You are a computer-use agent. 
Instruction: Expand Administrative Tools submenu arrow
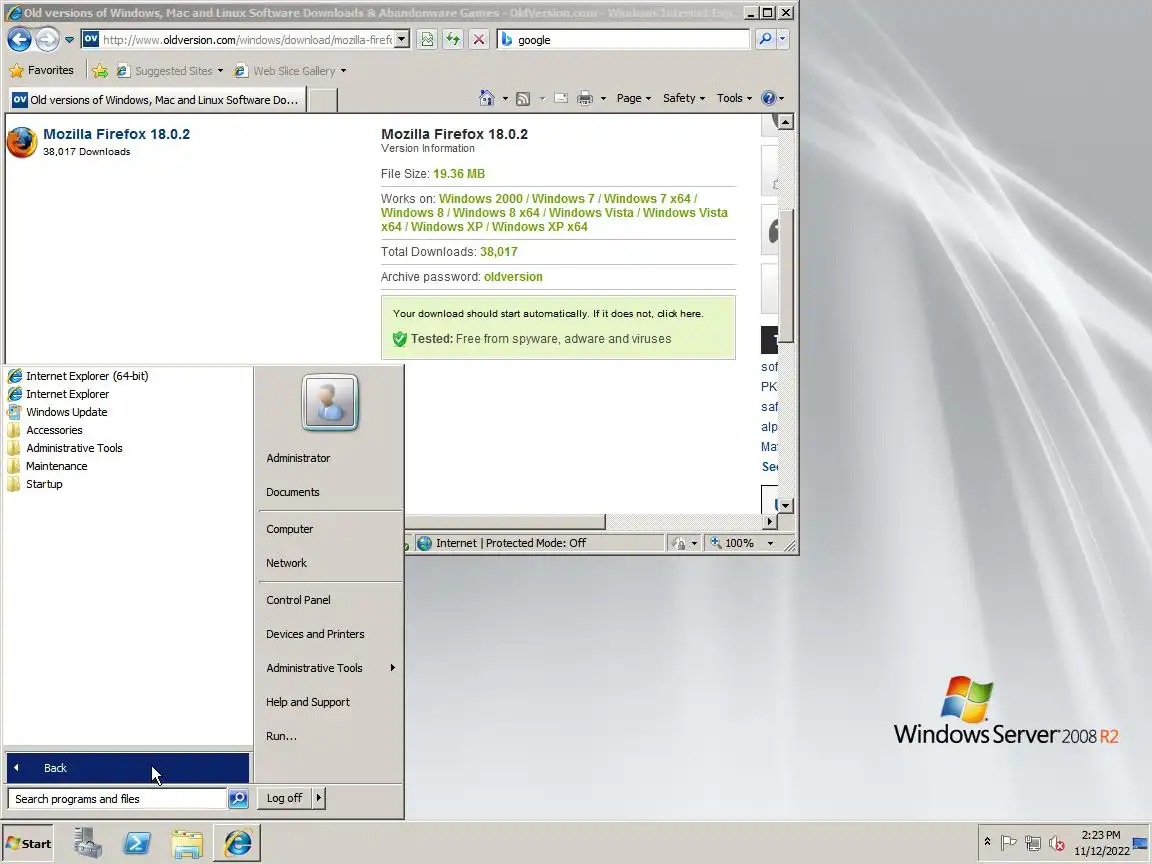point(392,668)
